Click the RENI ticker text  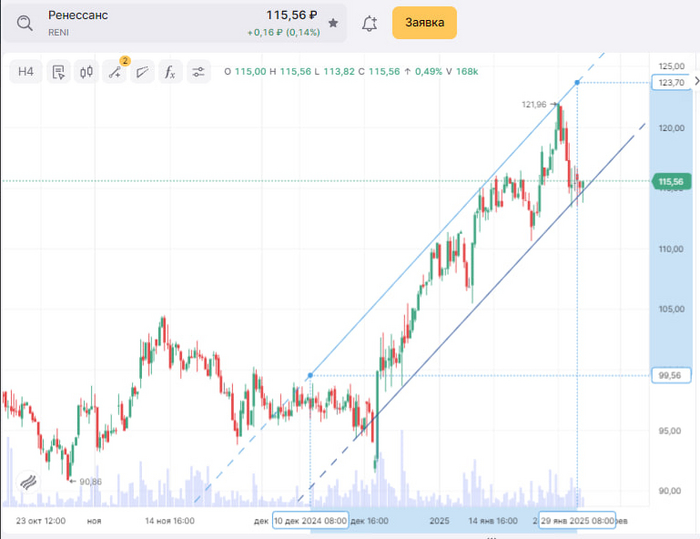click(58, 33)
